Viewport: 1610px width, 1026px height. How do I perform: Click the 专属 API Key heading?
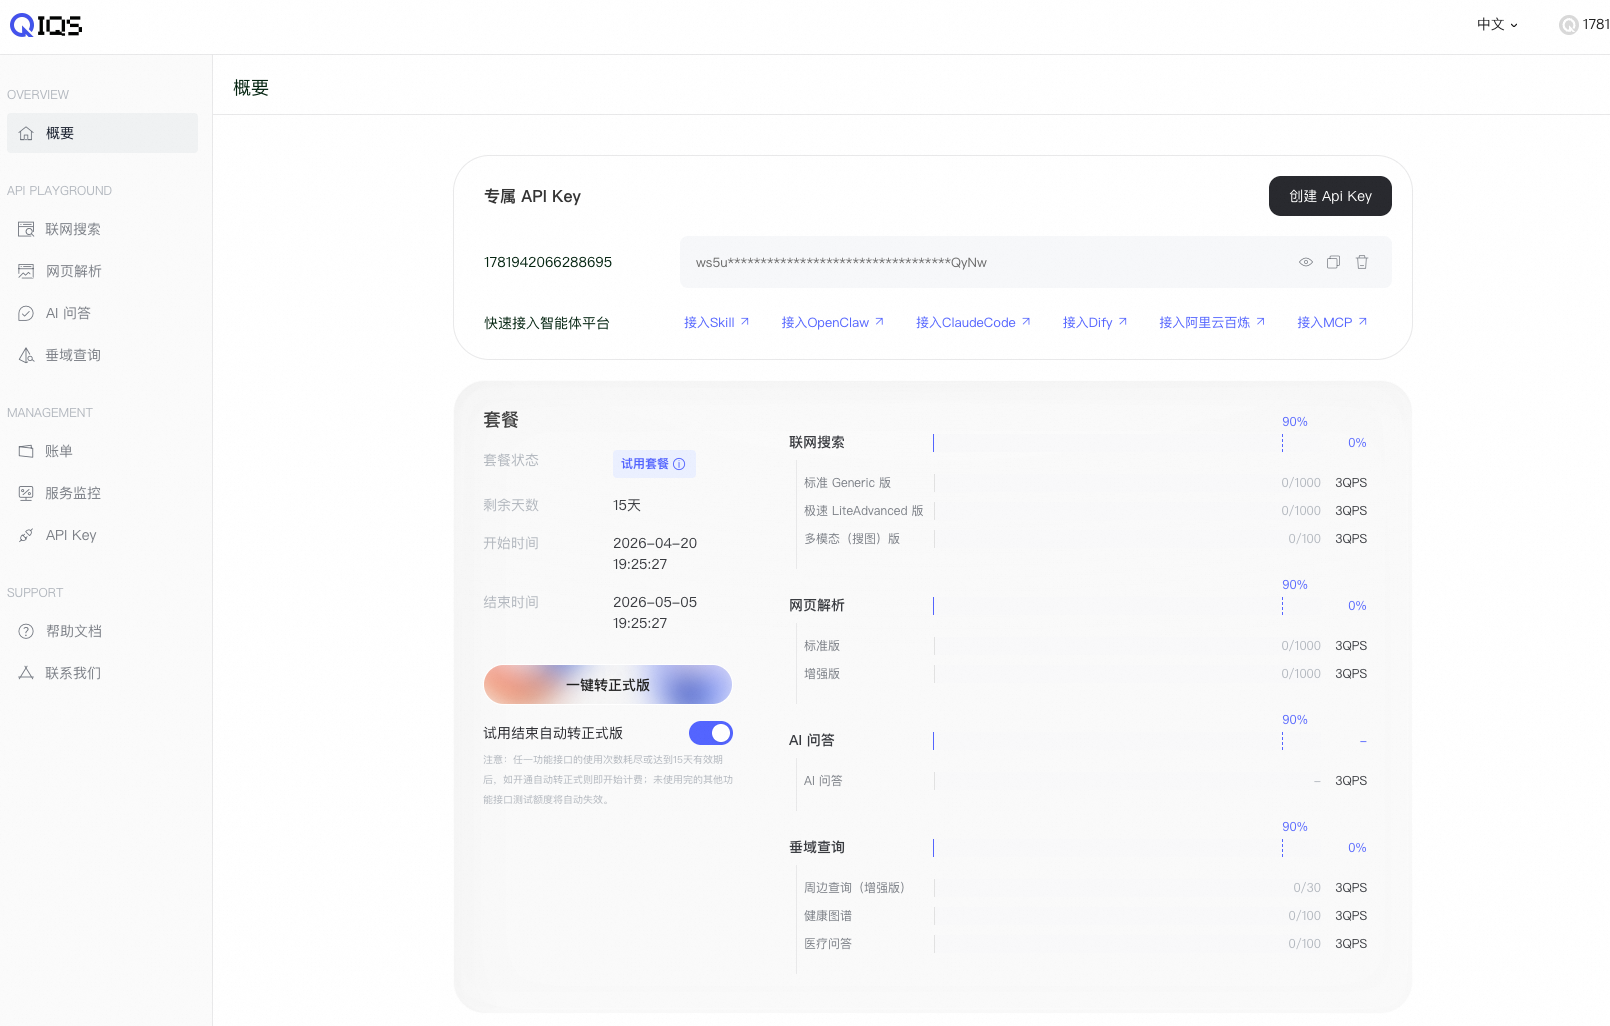pos(532,196)
